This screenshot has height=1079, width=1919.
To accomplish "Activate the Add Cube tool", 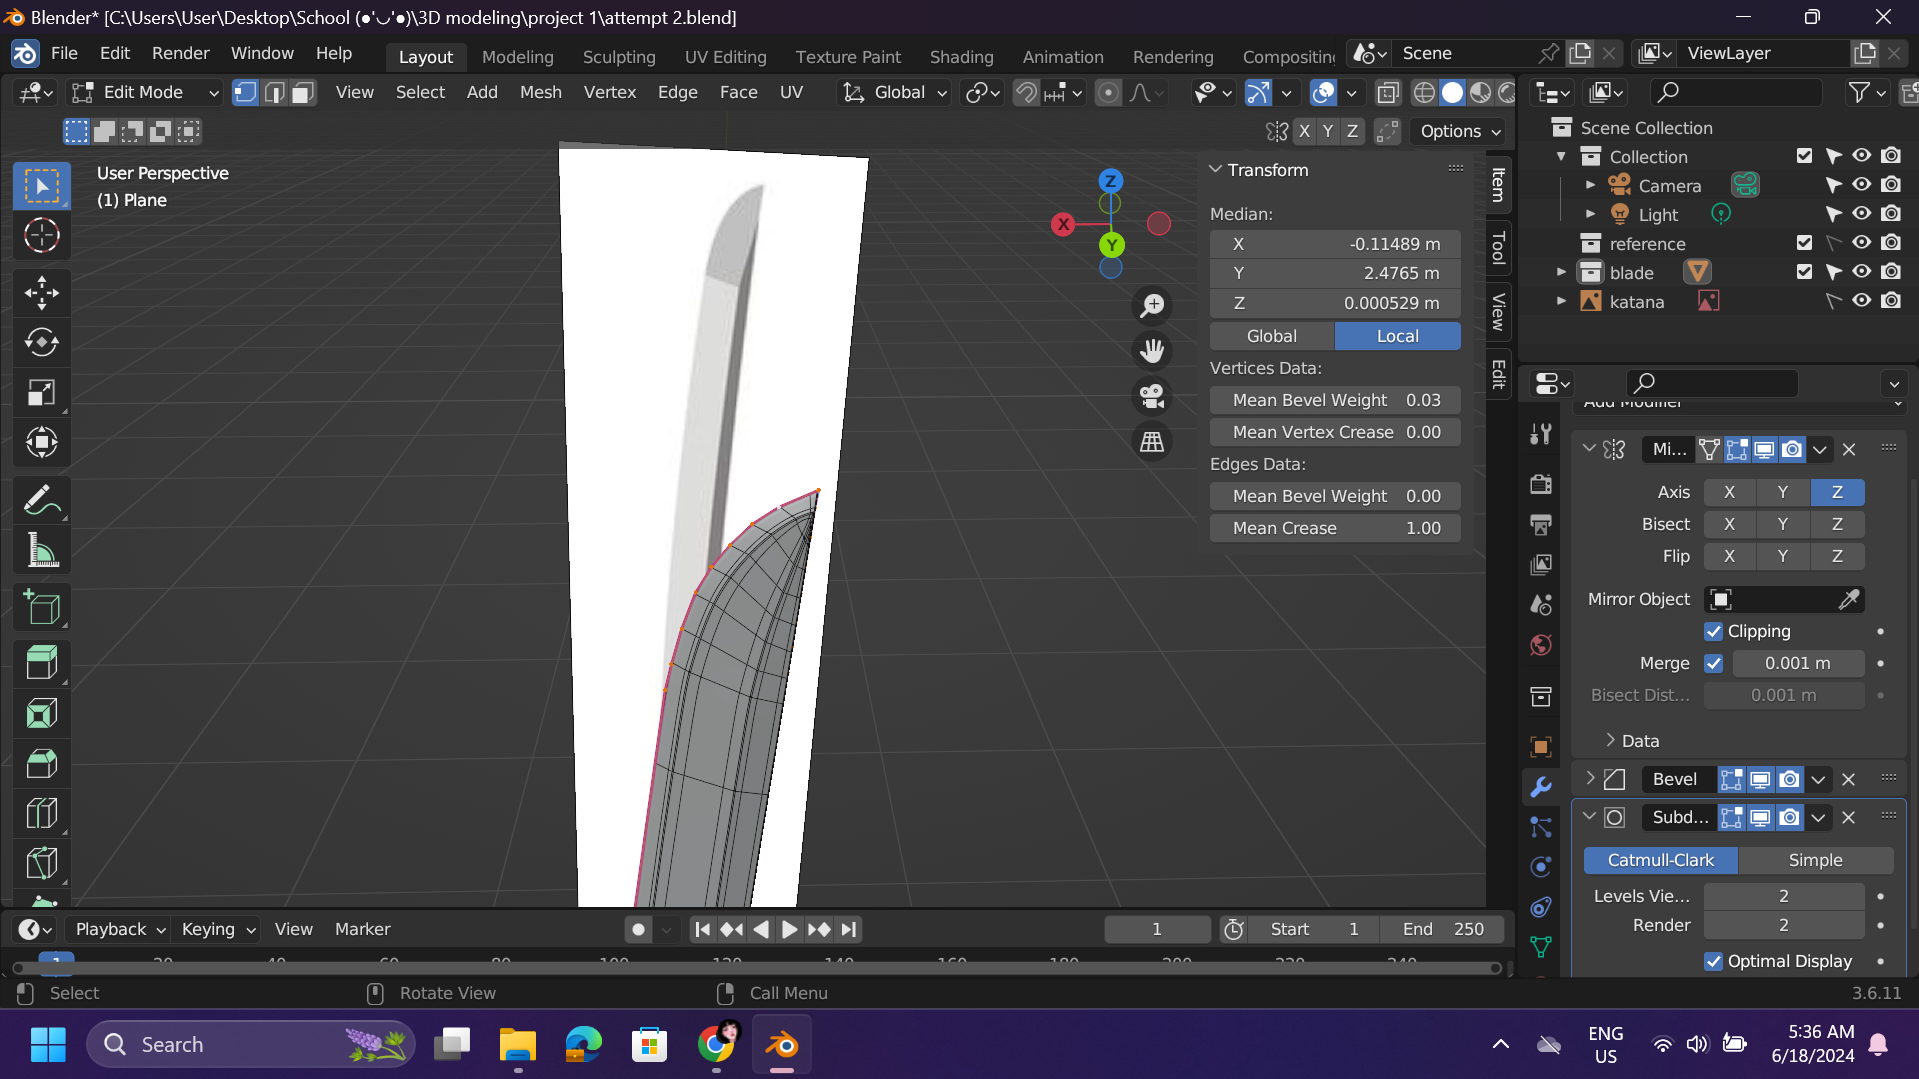I will [41, 607].
